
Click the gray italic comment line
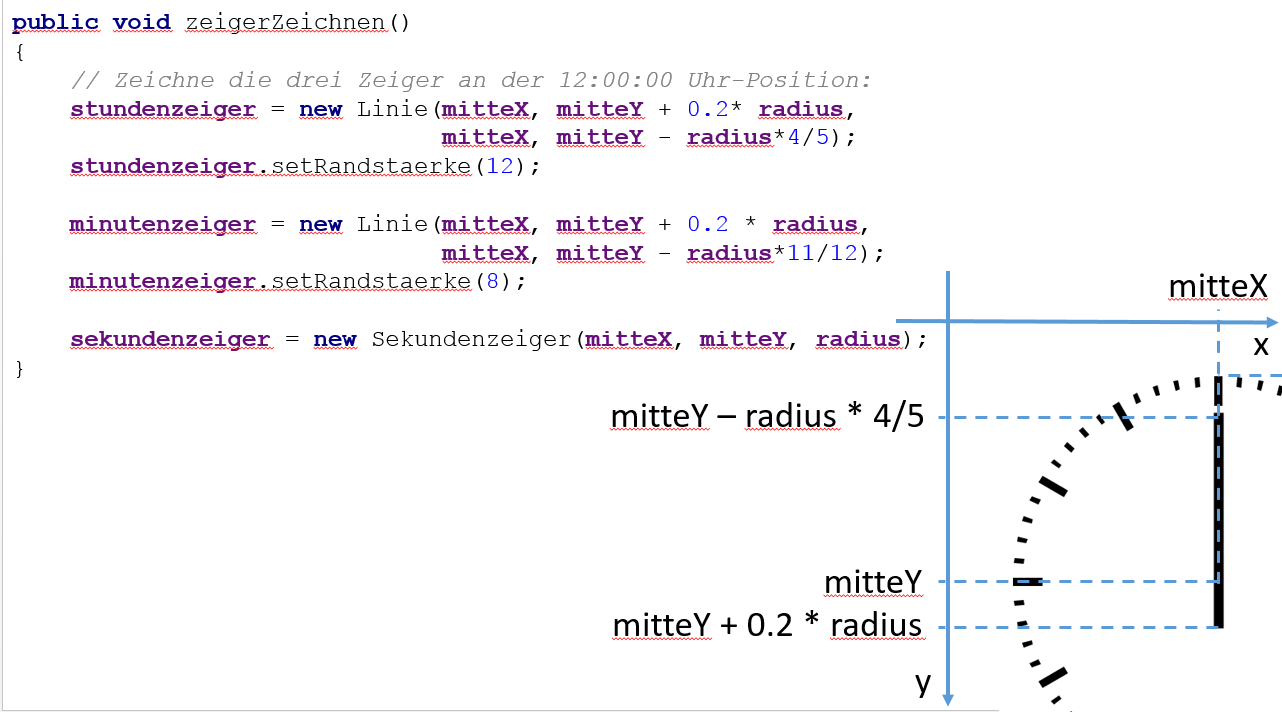pyautogui.click(x=472, y=80)
